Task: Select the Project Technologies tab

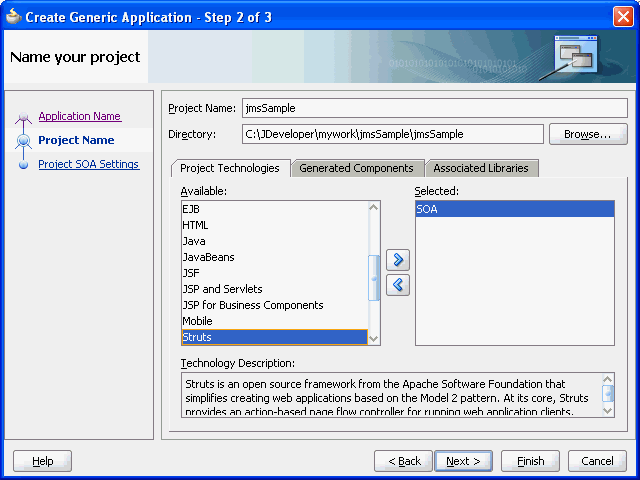Action: click(230, 168)
